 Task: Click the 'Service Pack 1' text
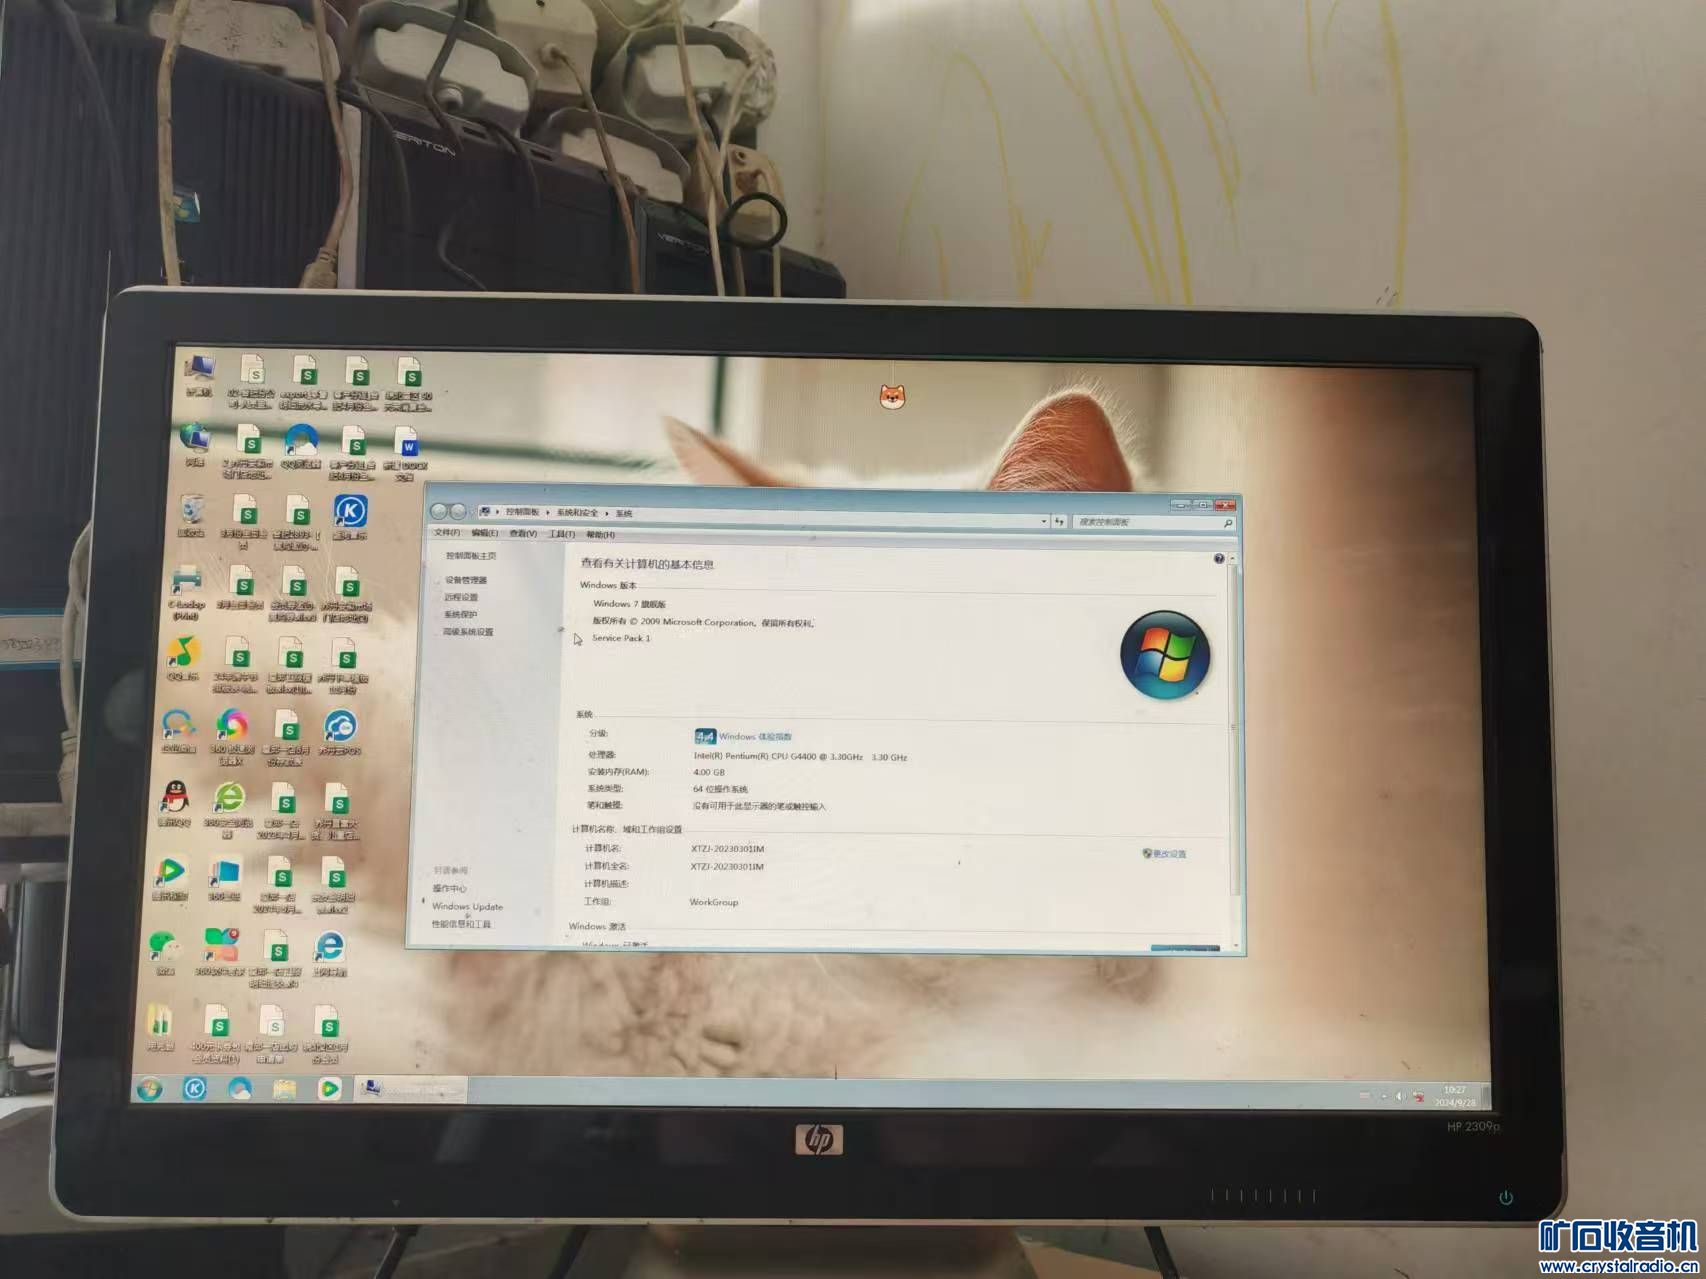click(621, 638)
